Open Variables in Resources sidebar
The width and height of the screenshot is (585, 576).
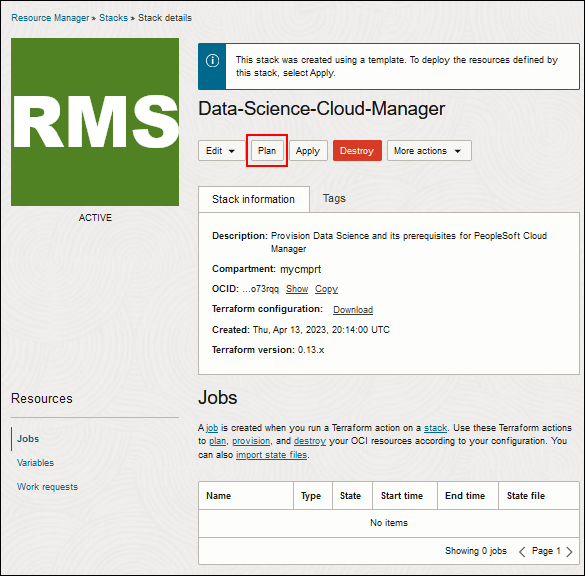coord(35,463)
